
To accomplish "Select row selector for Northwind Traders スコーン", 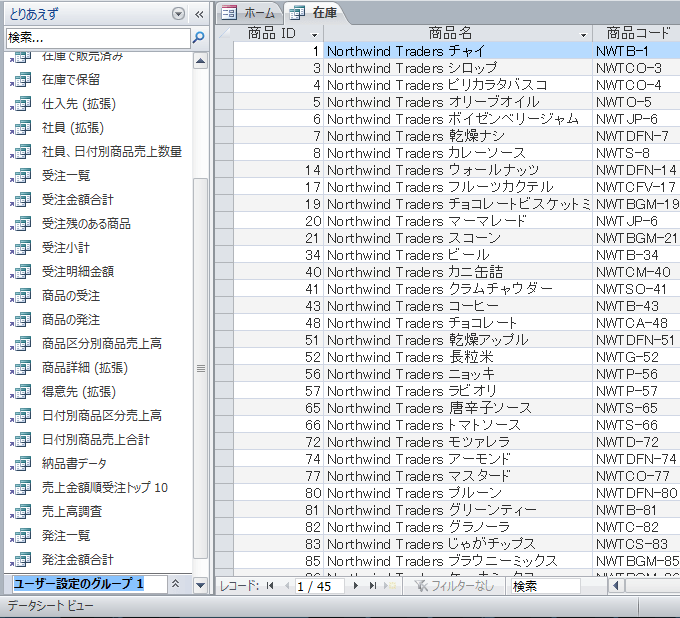I will click(x=224, y=238).
